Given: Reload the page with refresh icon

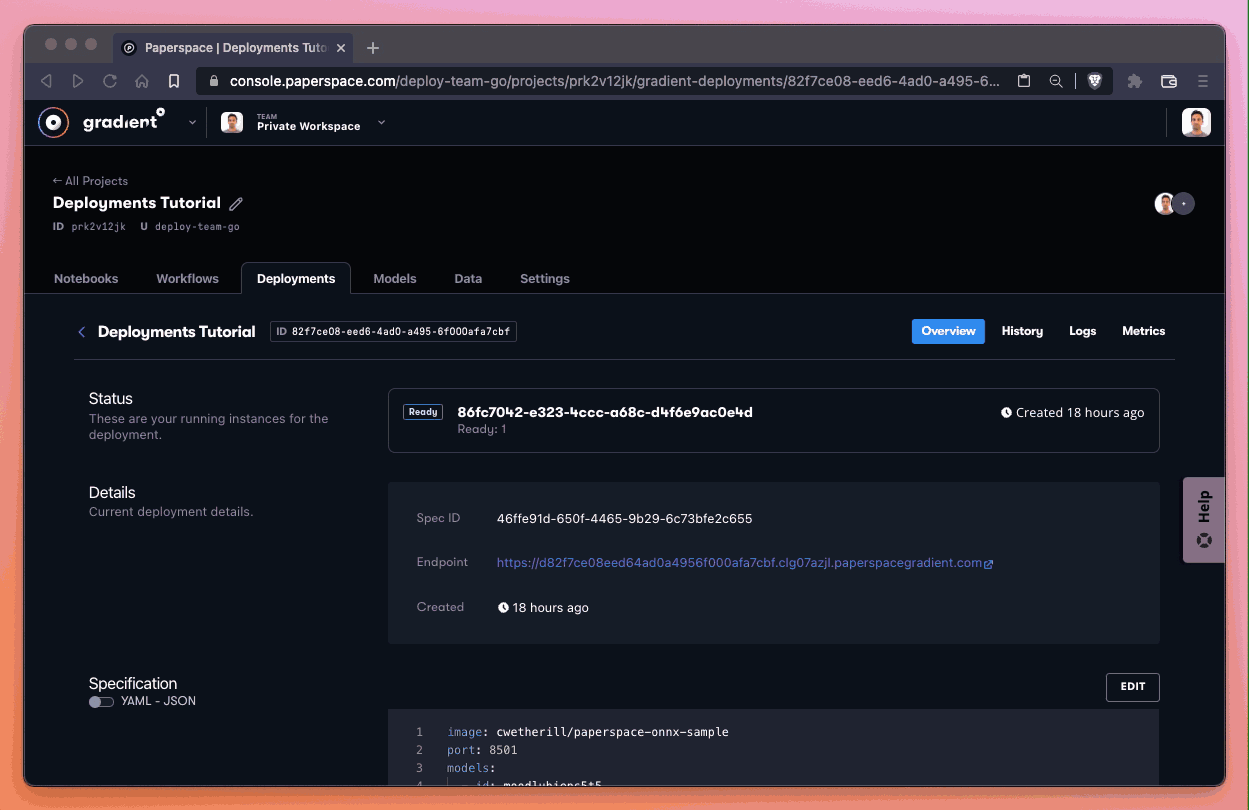Looking at the screenshot, I should [110, 81].
